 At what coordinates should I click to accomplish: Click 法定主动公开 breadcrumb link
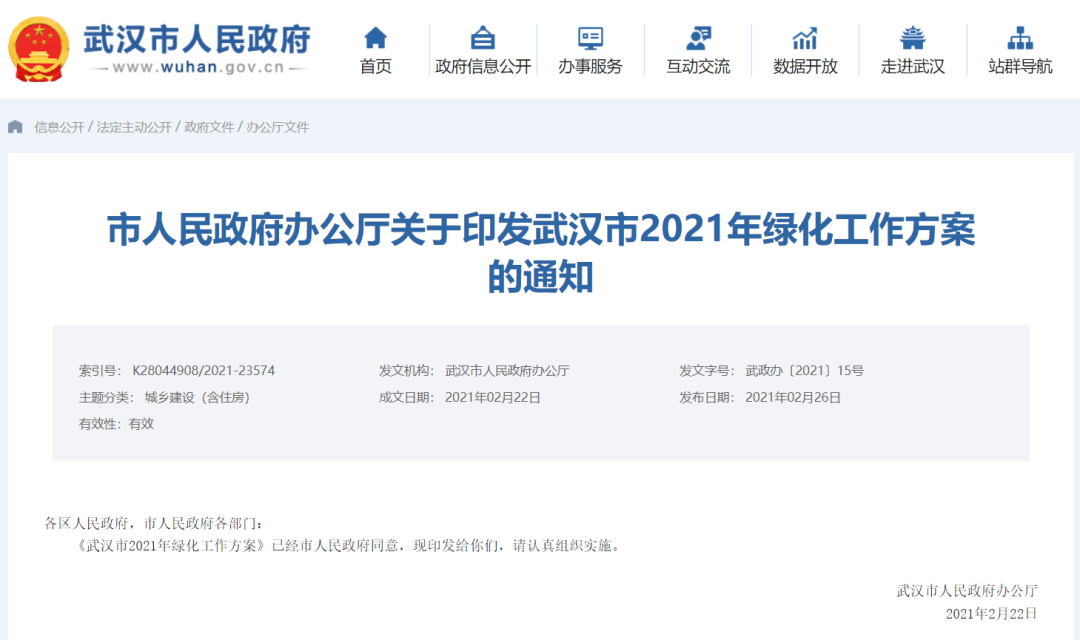click(134, 127)
